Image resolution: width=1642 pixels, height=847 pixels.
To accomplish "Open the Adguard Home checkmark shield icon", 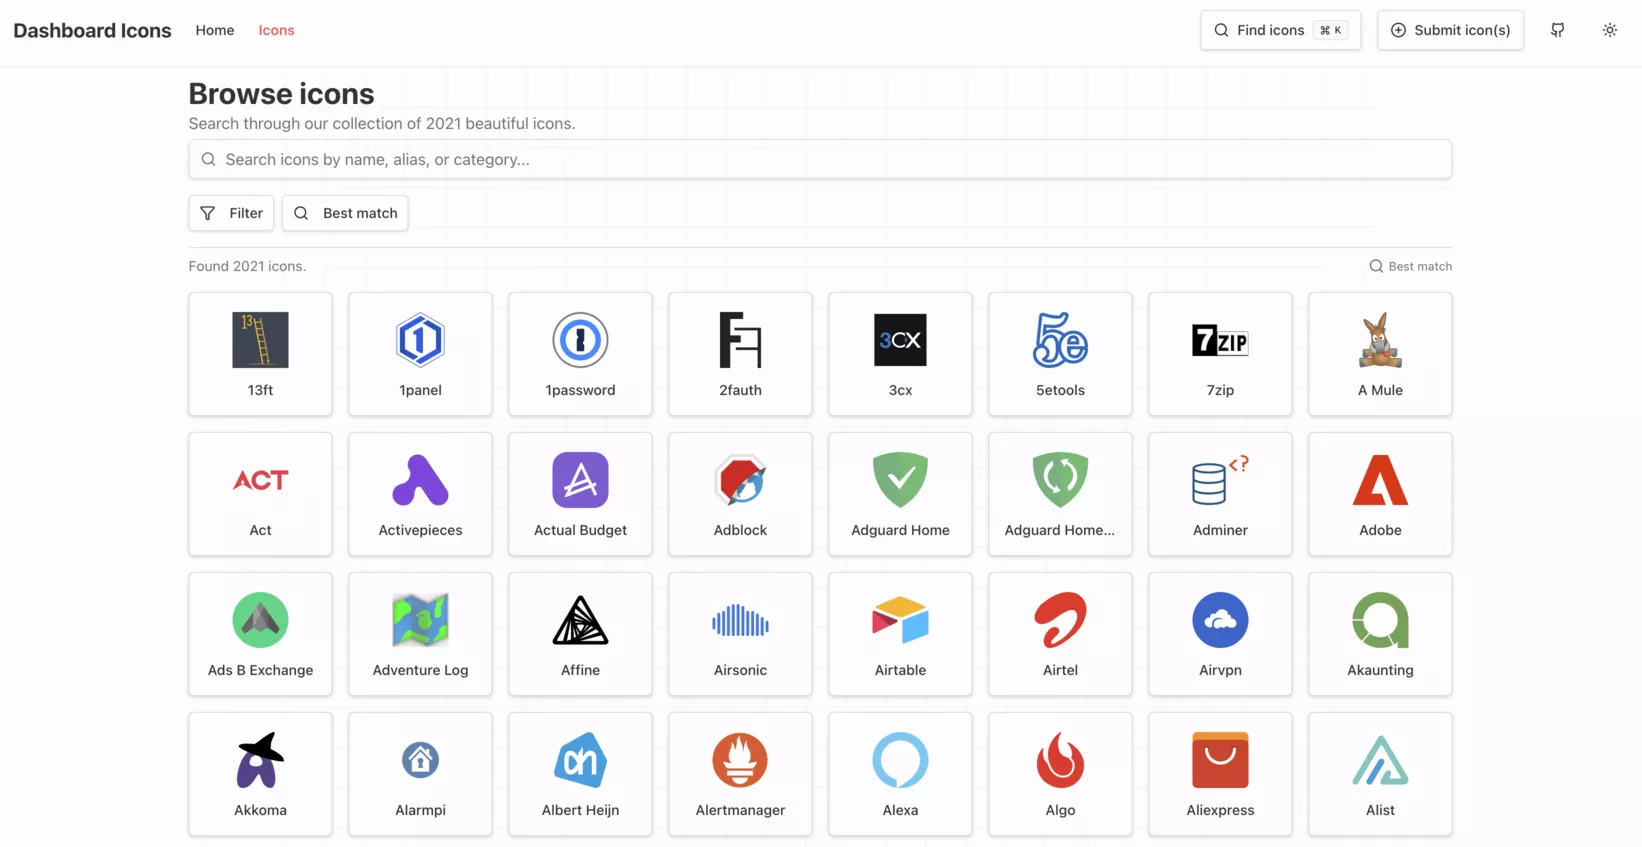I will click(900, 494).
